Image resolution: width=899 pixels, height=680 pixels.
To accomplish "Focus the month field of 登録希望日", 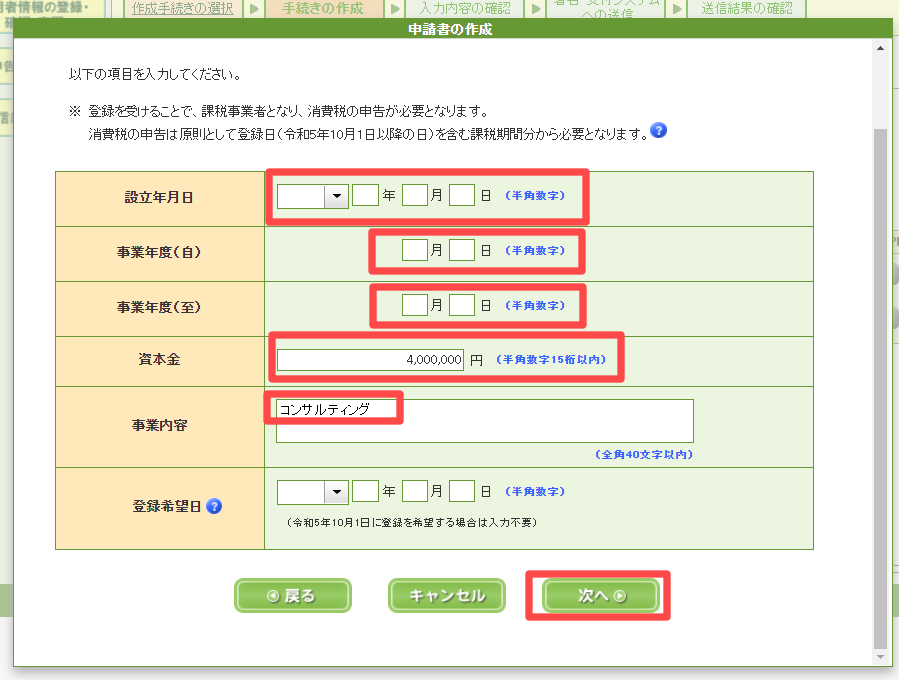I will point(414,491).
